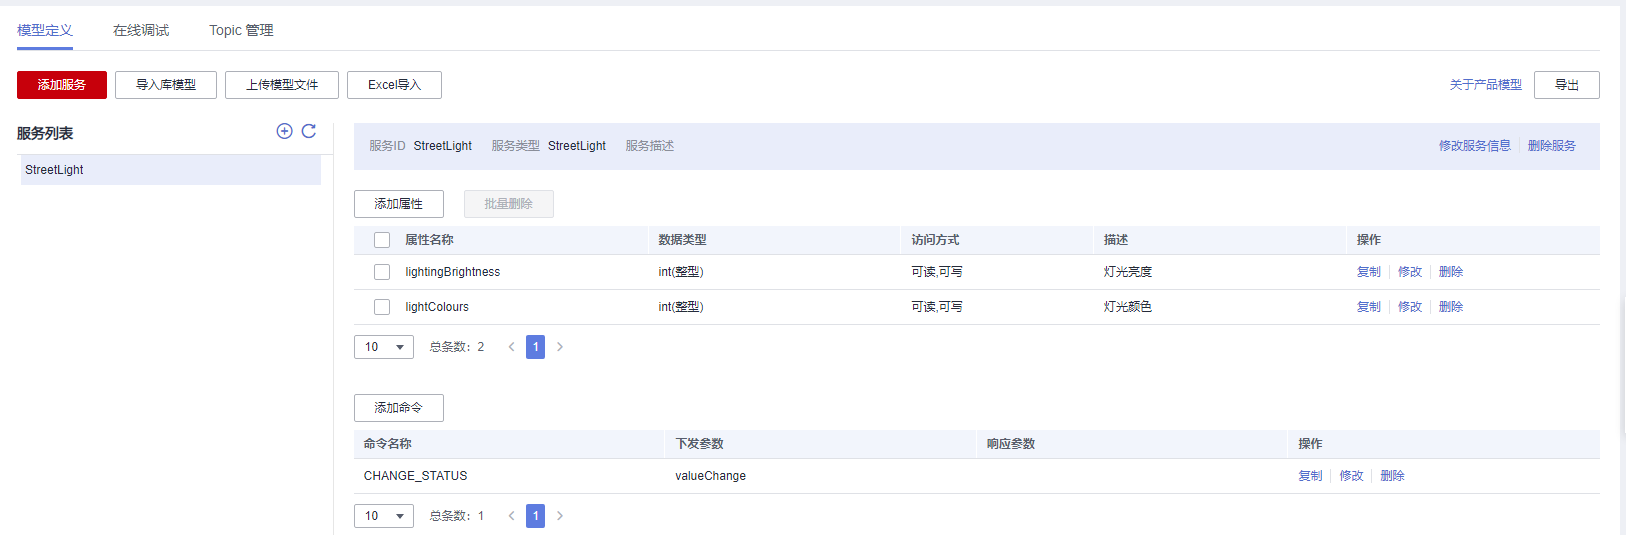The height and width of the screenshot is (535, 1626).
Task: Go to previous page of commands table
Action: coord(511,516)
